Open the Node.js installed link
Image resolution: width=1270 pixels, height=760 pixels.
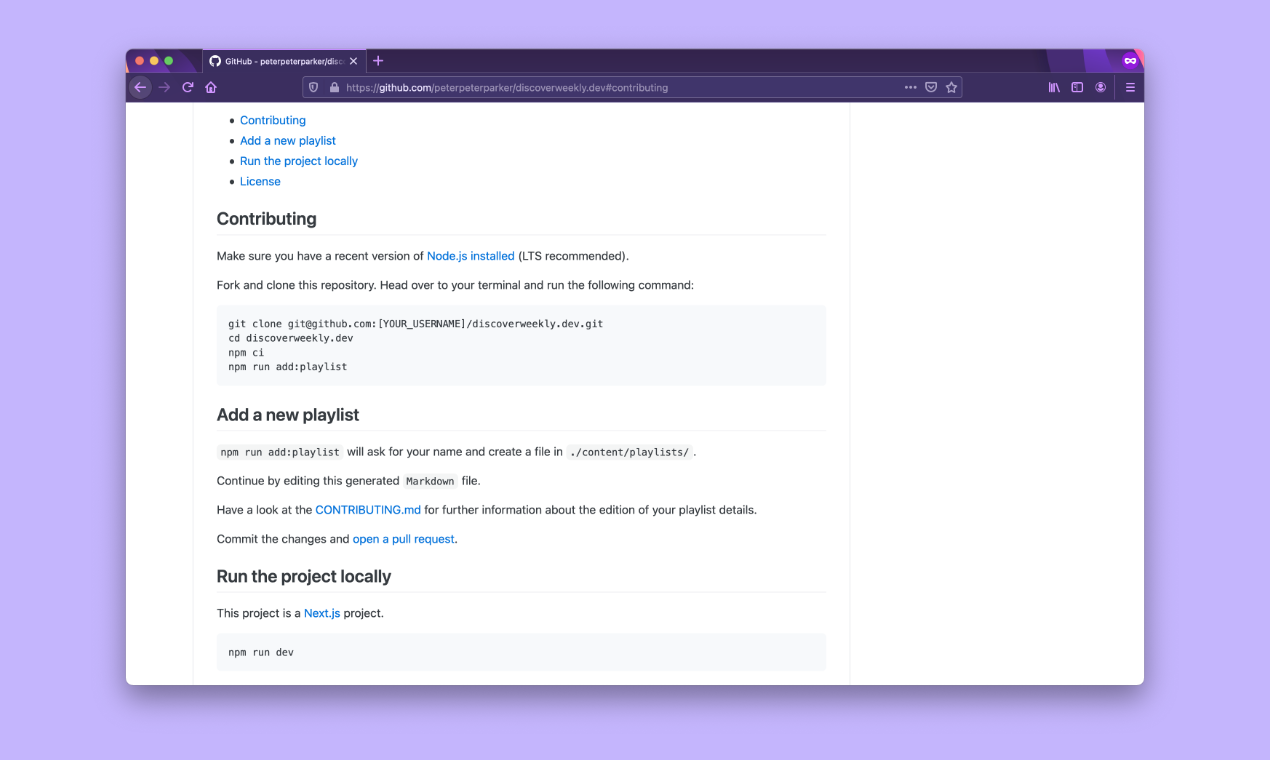pos(470,255)
